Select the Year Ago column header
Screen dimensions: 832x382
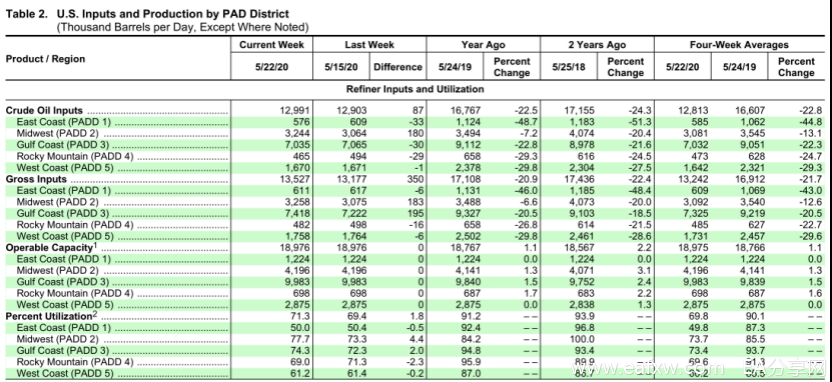coord(483,45)
